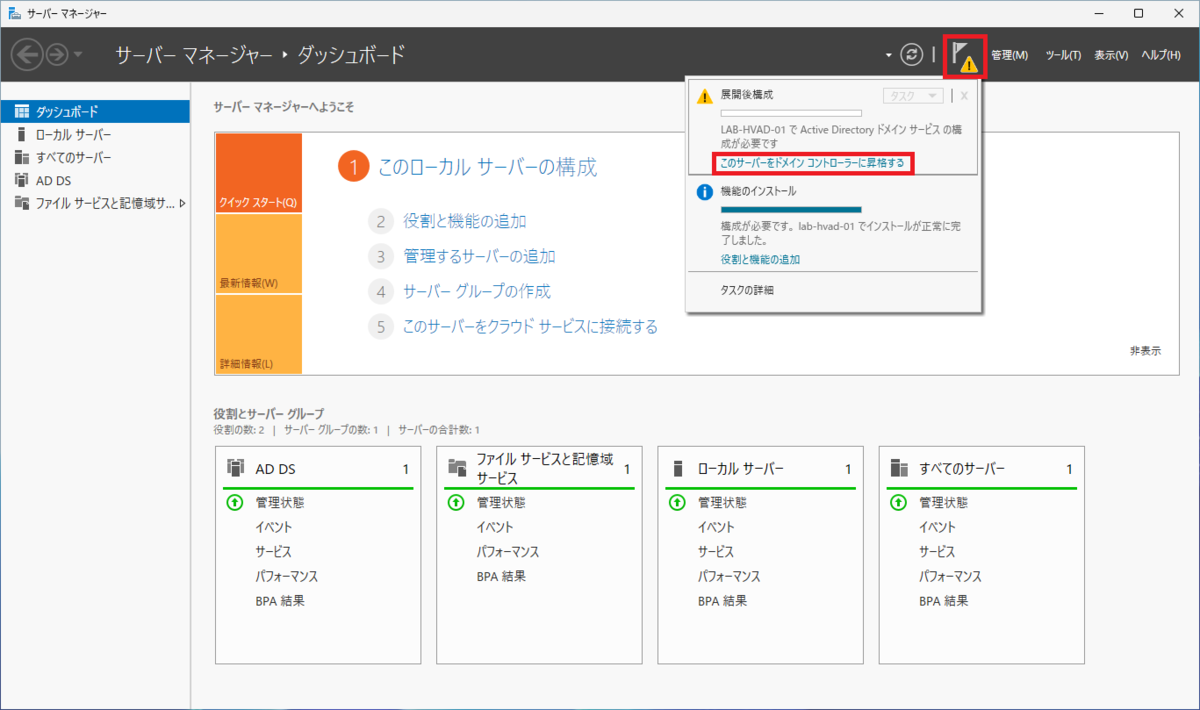The width and height of the screenshot is (1200, 710).
Task: Select the 最新情報(W) tile
Action: click(258, 253)
